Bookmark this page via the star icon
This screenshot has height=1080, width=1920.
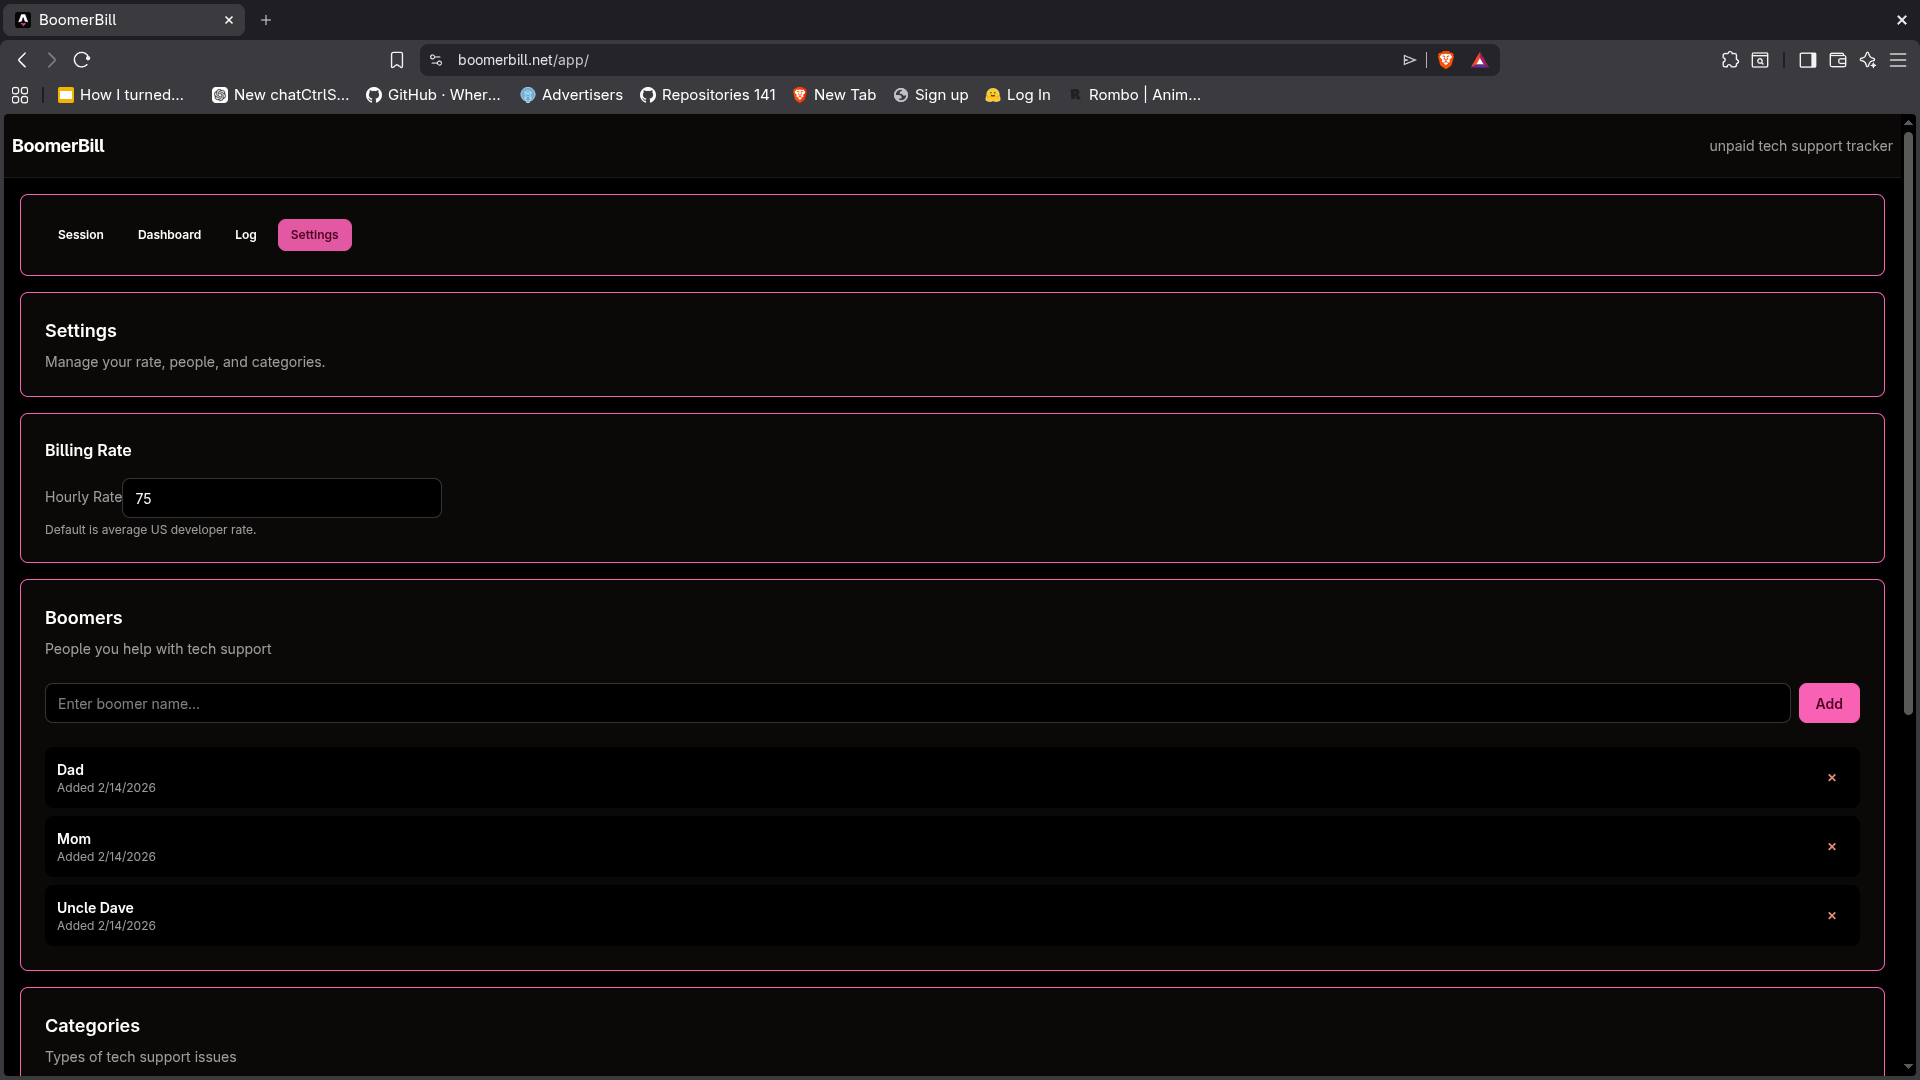[x=397, y=60]
